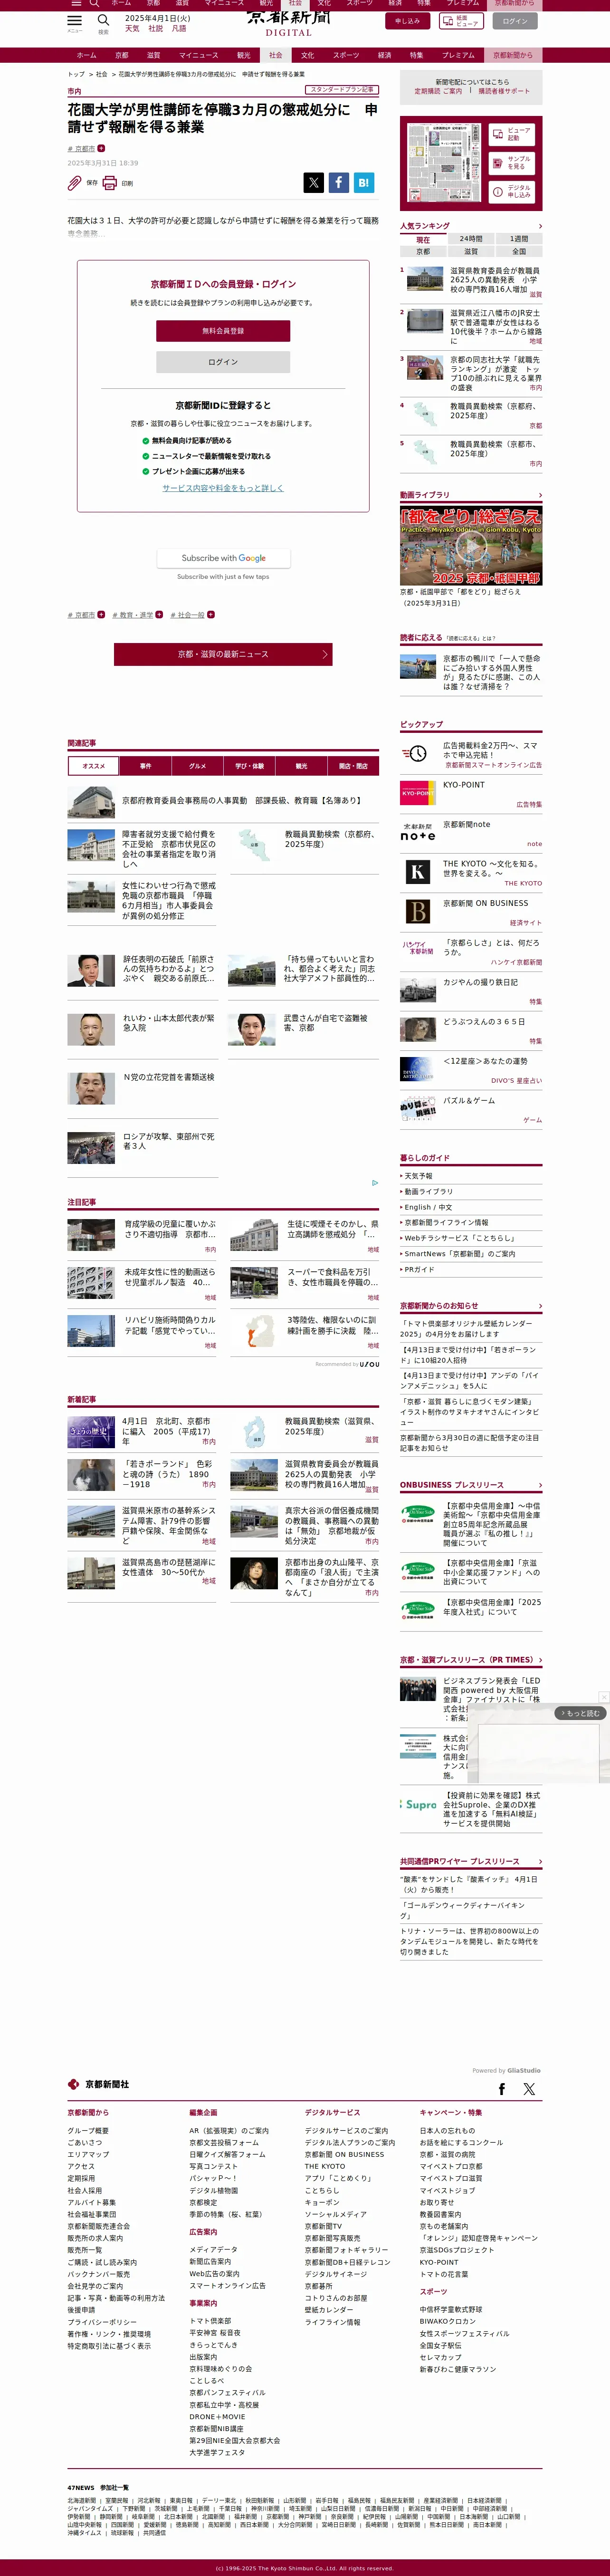Select the 京都新聞から navigation tab

(512, 55)
